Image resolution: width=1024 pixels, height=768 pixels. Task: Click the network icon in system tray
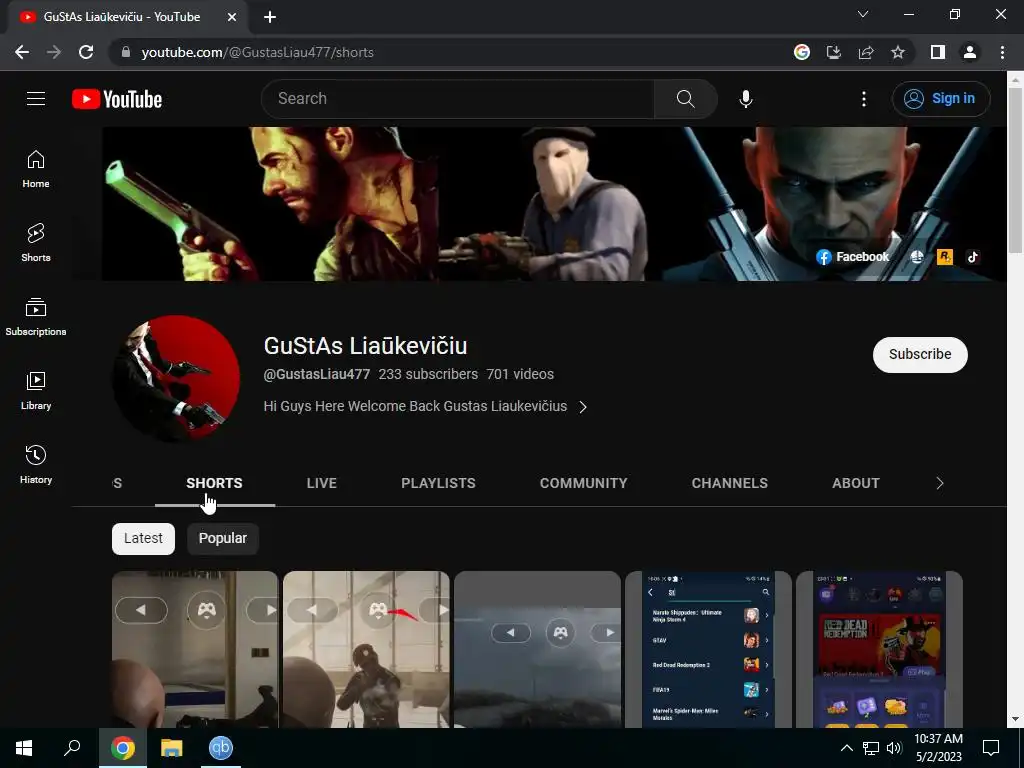tap(871, 748)
